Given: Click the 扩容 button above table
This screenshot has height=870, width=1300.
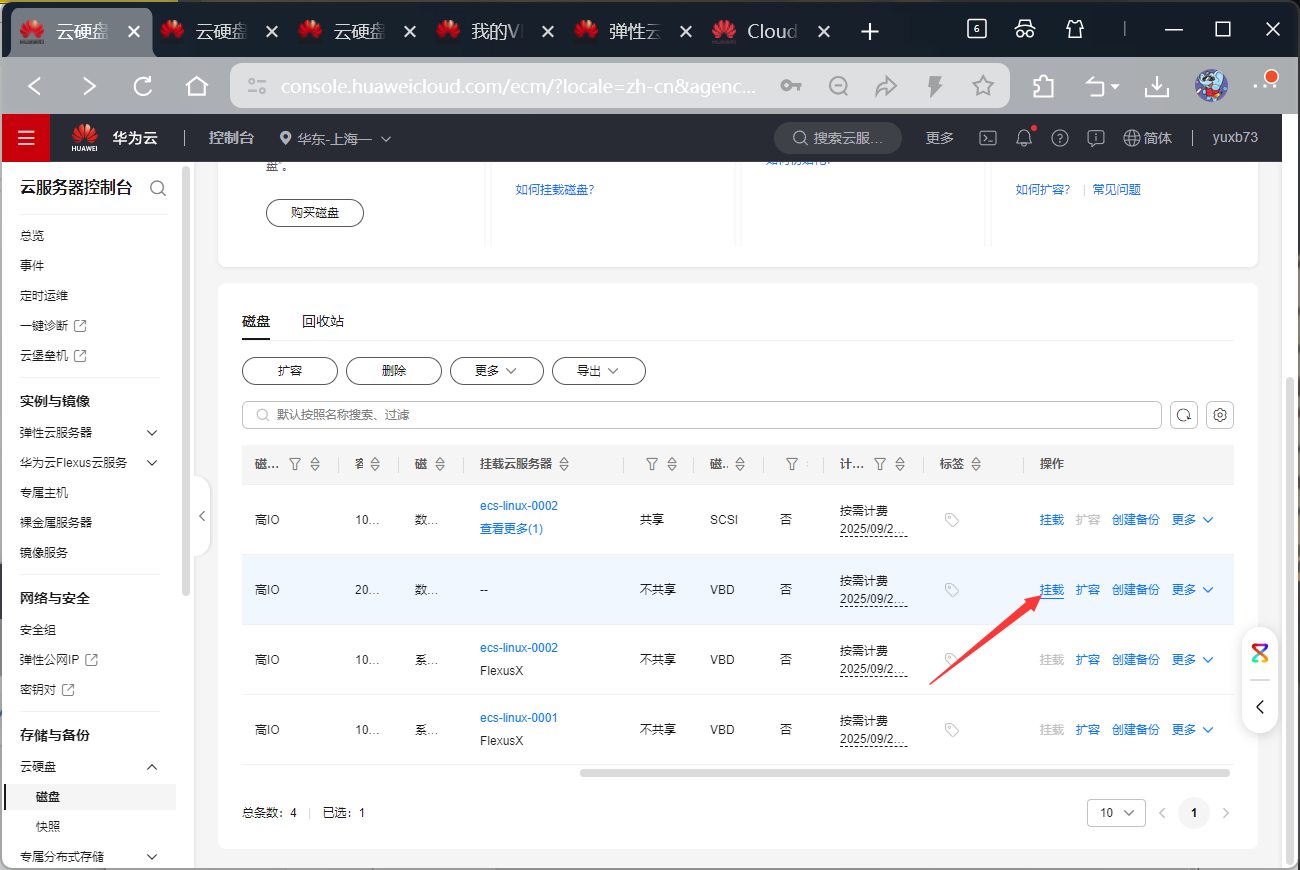Looking at the screenshot, I should click(290, 370).
